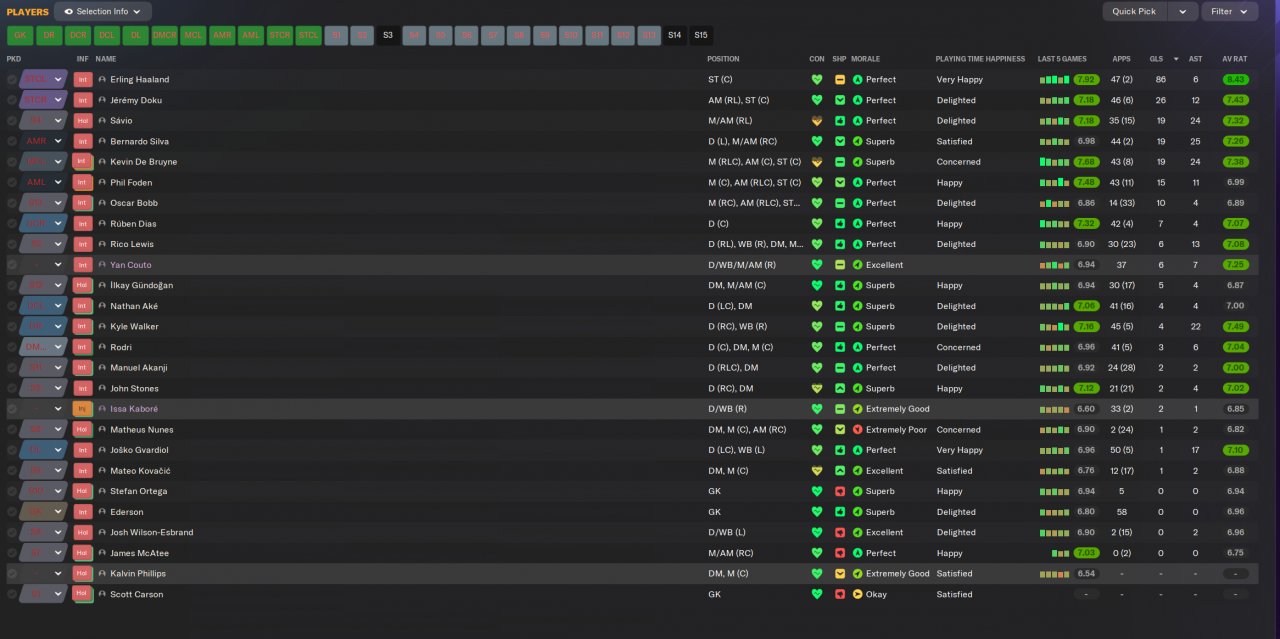
Task: Click Yan Couto's Excellent morale icon
Action: (857, 265)
